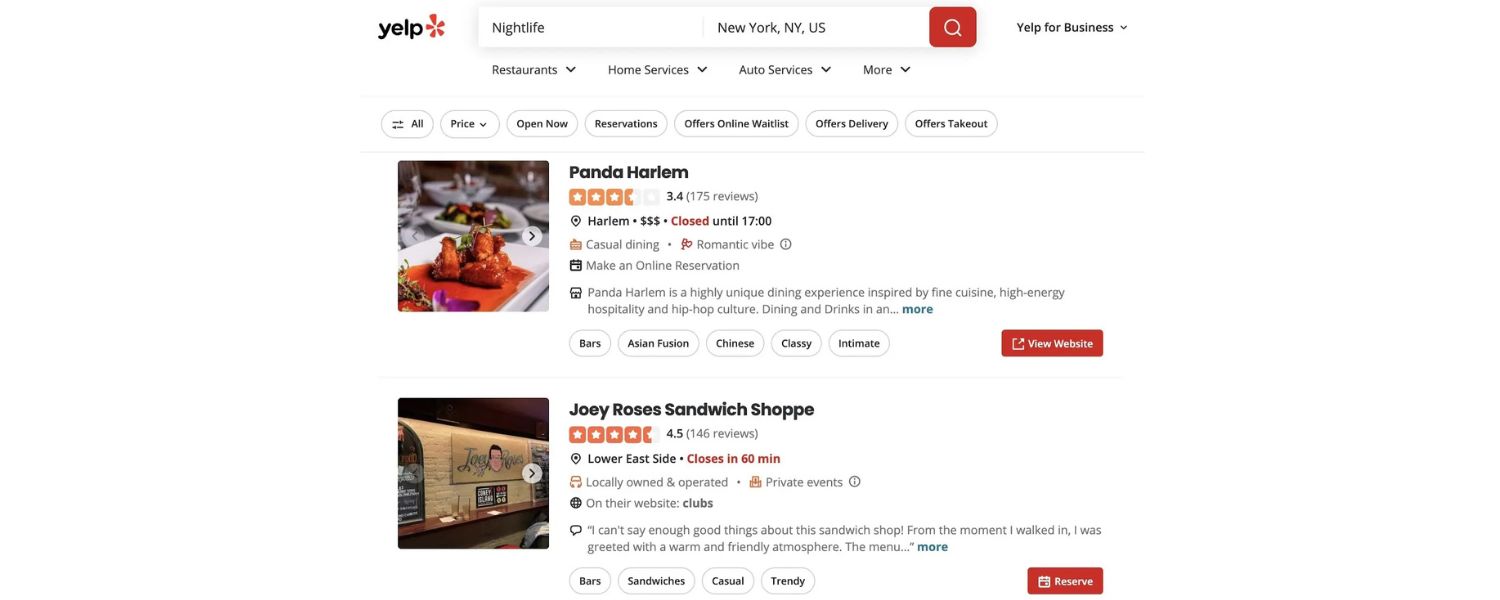Image resolution: width=1500 pixels, height=600 pixels.
Task: Expand the "More" navigation dropdown
Action: [880, 66]
